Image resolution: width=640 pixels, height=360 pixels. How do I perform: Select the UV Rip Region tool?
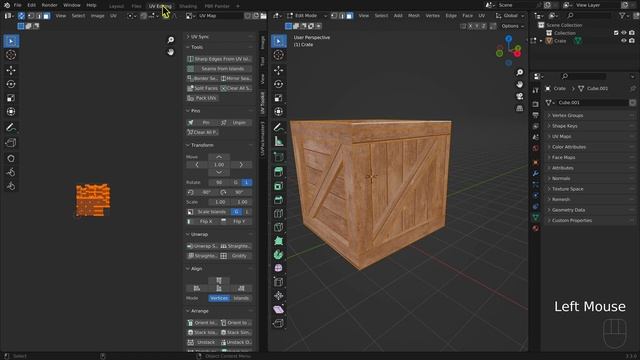click(x=11, y=143)
